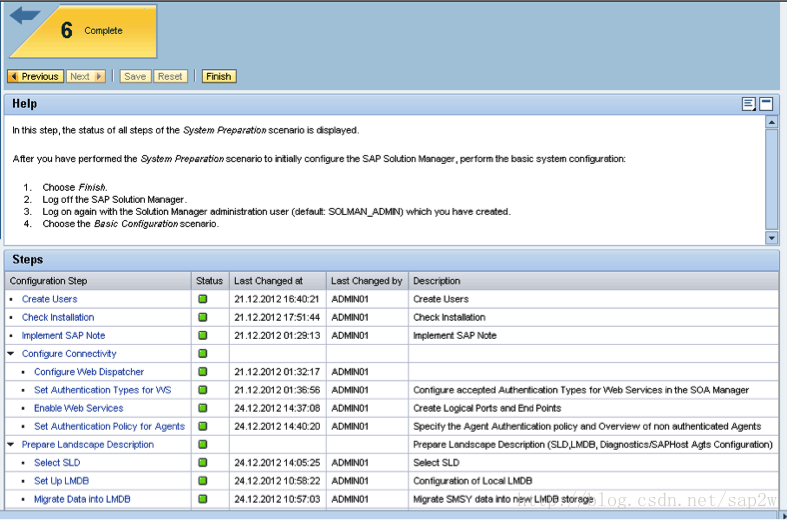Select timestamp cell 21.12.2012 17:51:44

pos(277,317)
